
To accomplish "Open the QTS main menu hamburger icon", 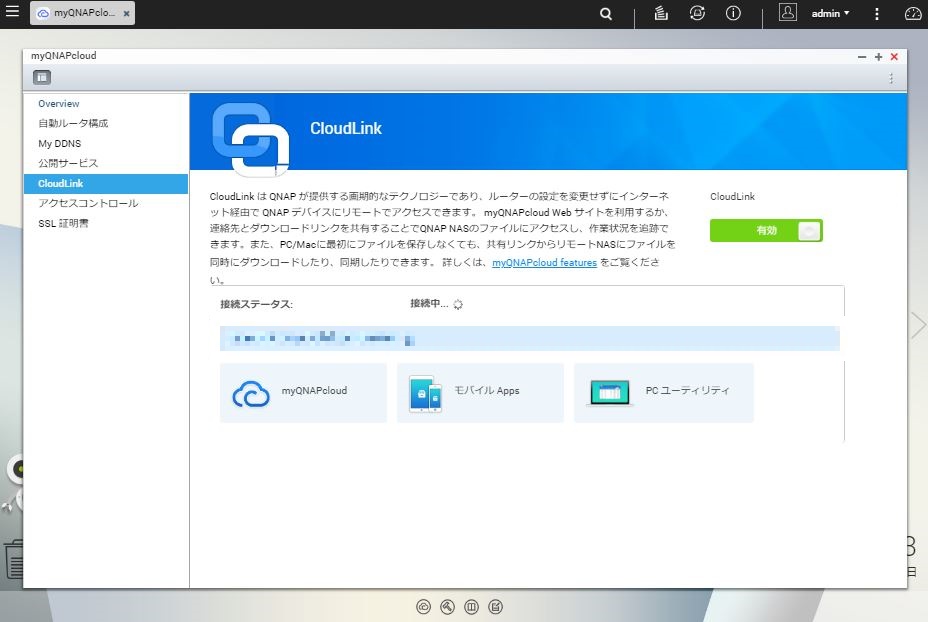I will [x=12, y=12].
